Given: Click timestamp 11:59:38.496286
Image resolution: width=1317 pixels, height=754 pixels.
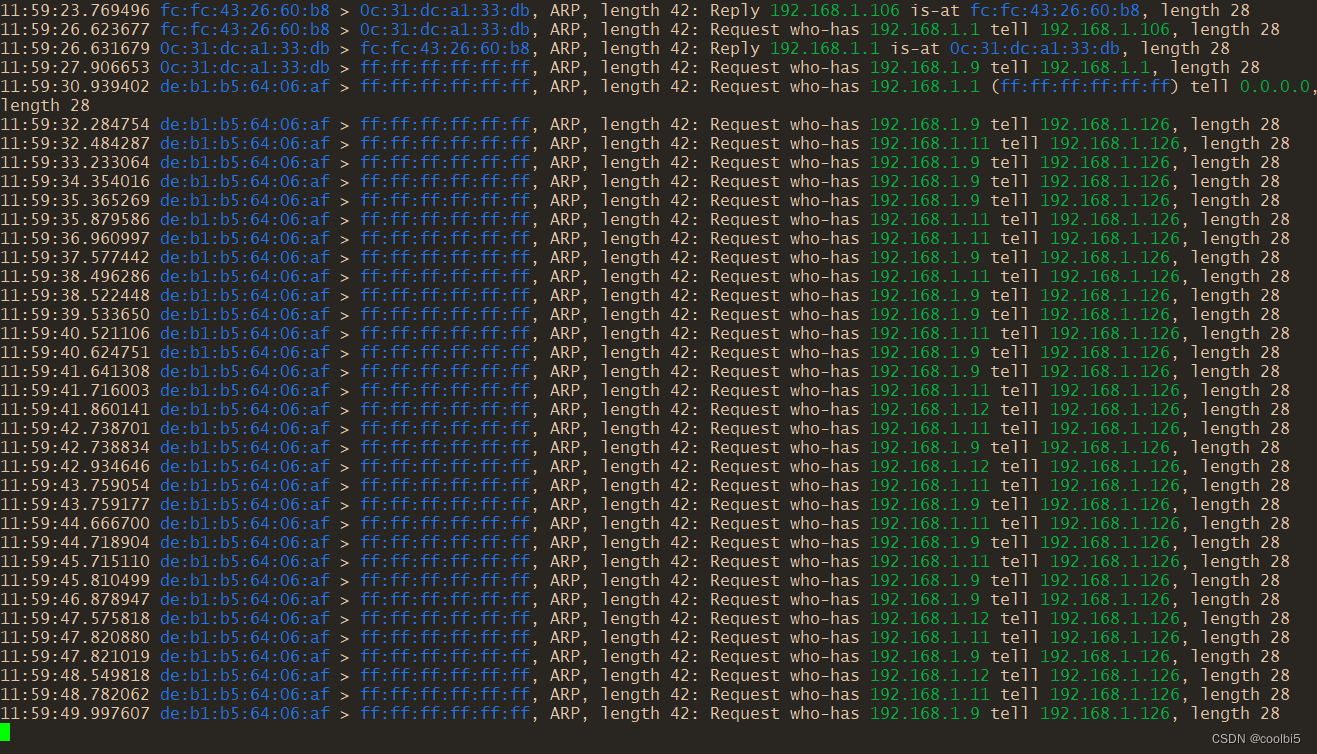Looking at the screenshot, I should [x=75, y=277].
